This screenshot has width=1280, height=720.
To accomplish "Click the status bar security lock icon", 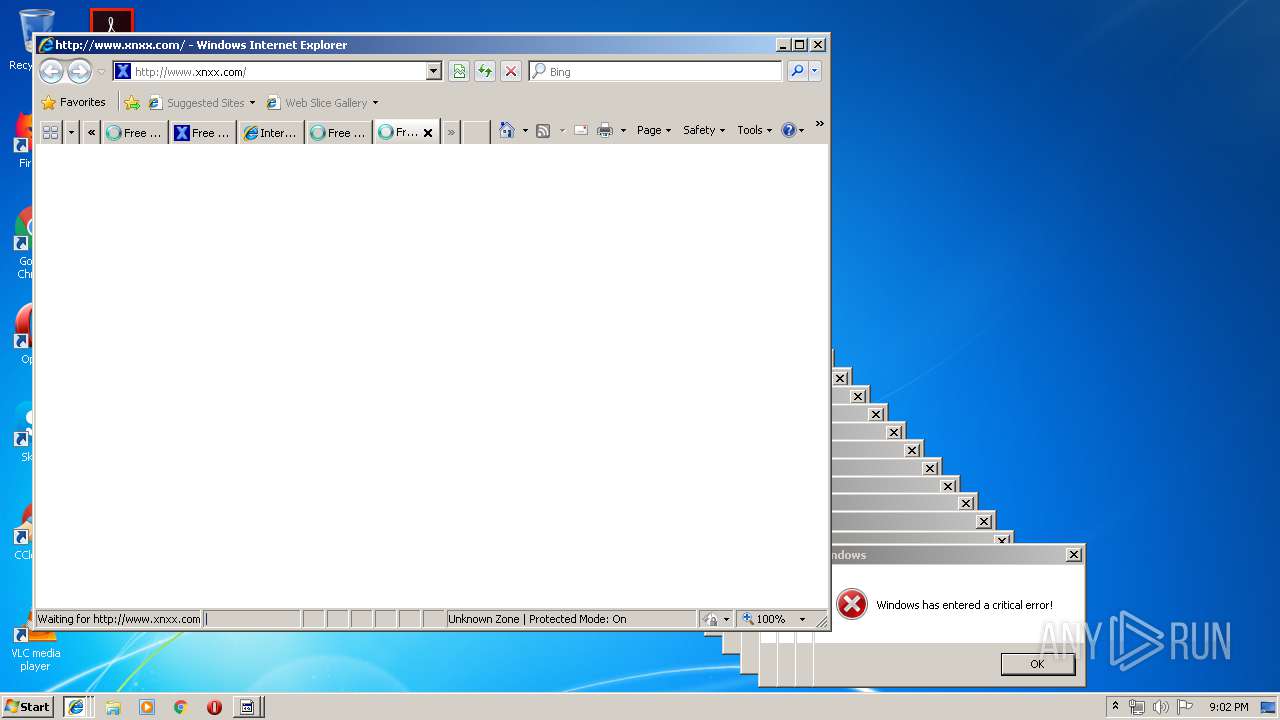I will 711,619.
